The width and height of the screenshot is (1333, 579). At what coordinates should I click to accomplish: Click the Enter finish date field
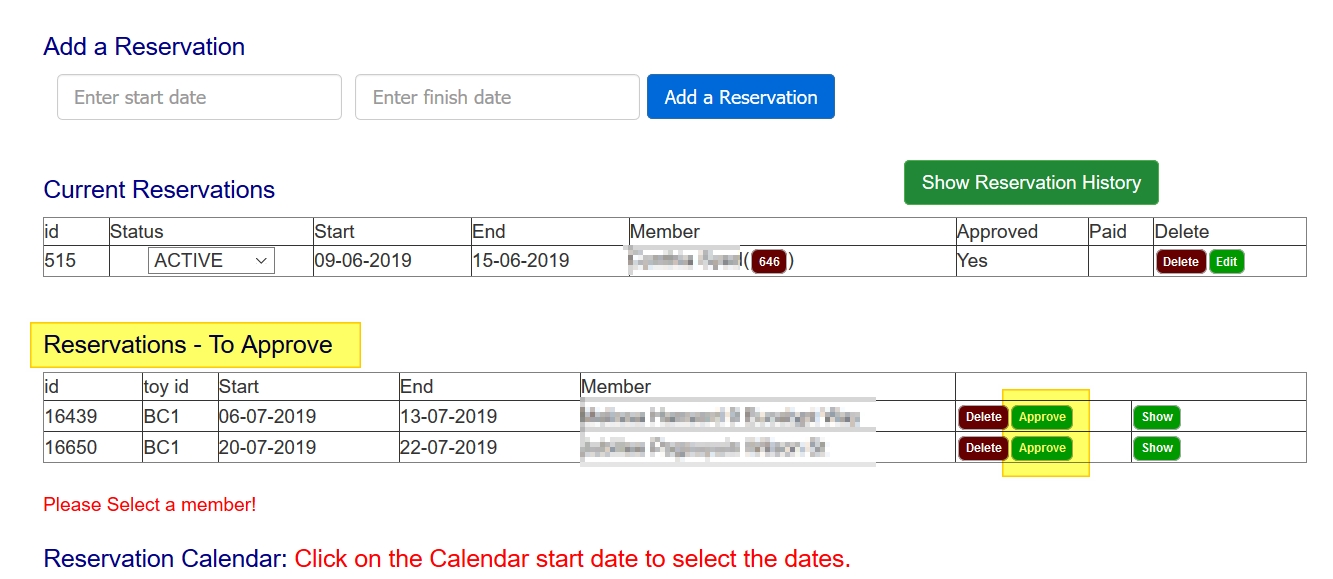[x=497, y=97]
